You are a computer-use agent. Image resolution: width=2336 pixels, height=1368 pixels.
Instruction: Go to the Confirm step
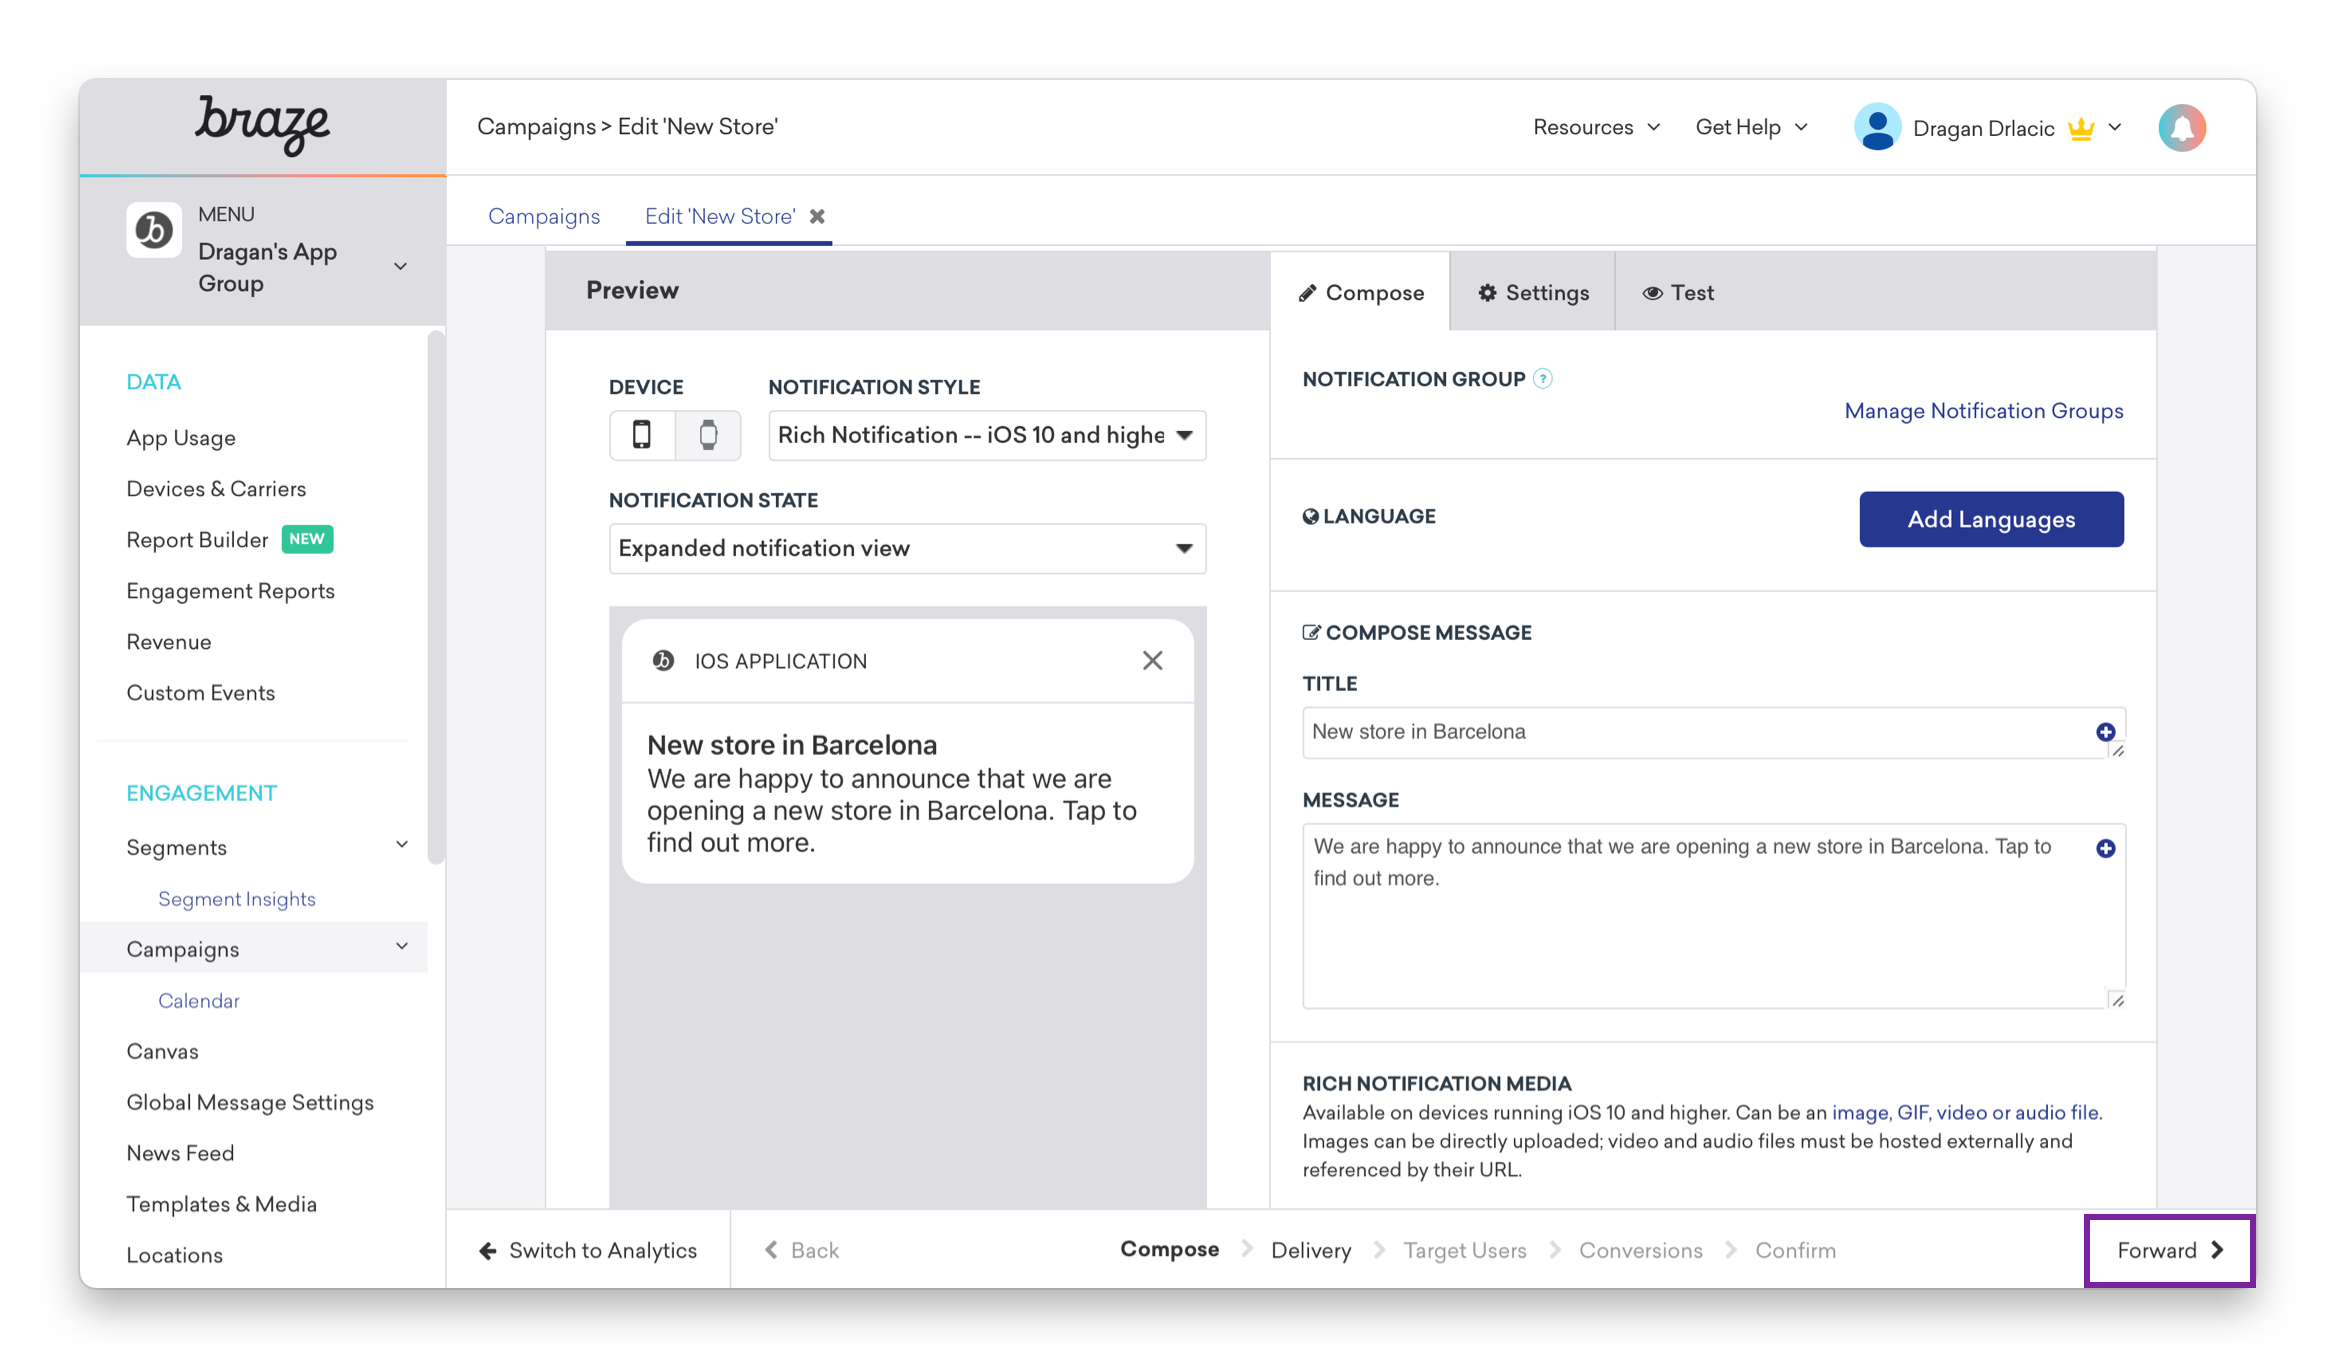[1795, 1250]
